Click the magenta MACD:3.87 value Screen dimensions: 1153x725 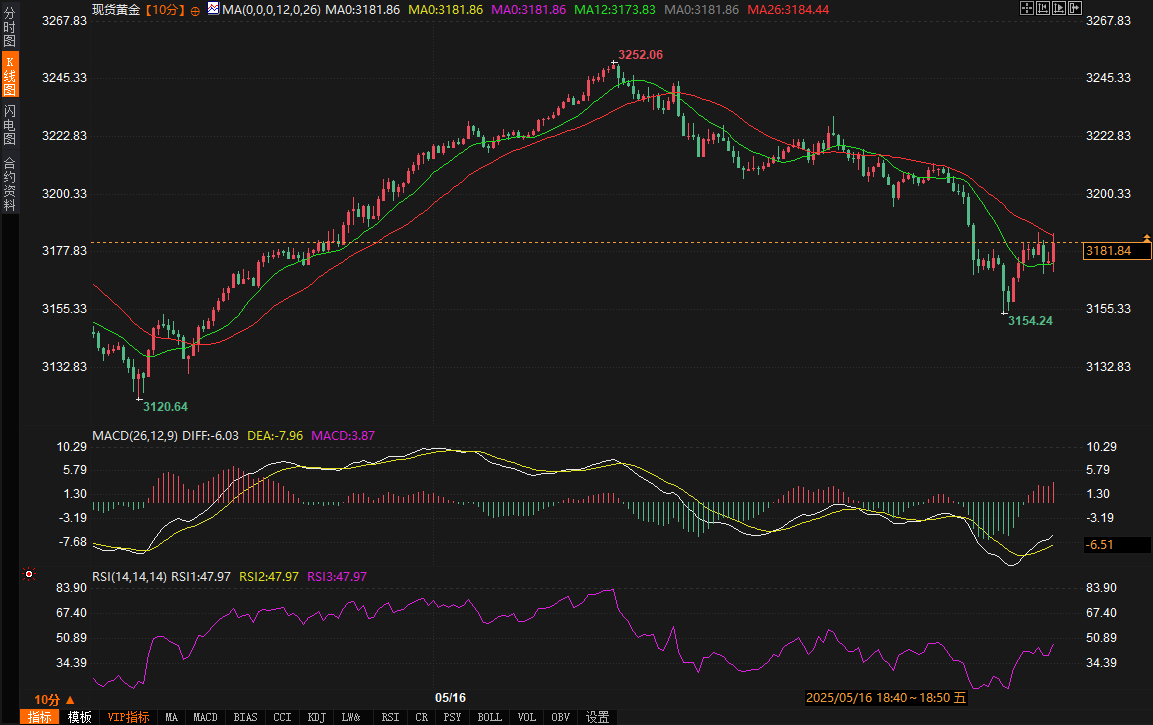pos(343,436)
